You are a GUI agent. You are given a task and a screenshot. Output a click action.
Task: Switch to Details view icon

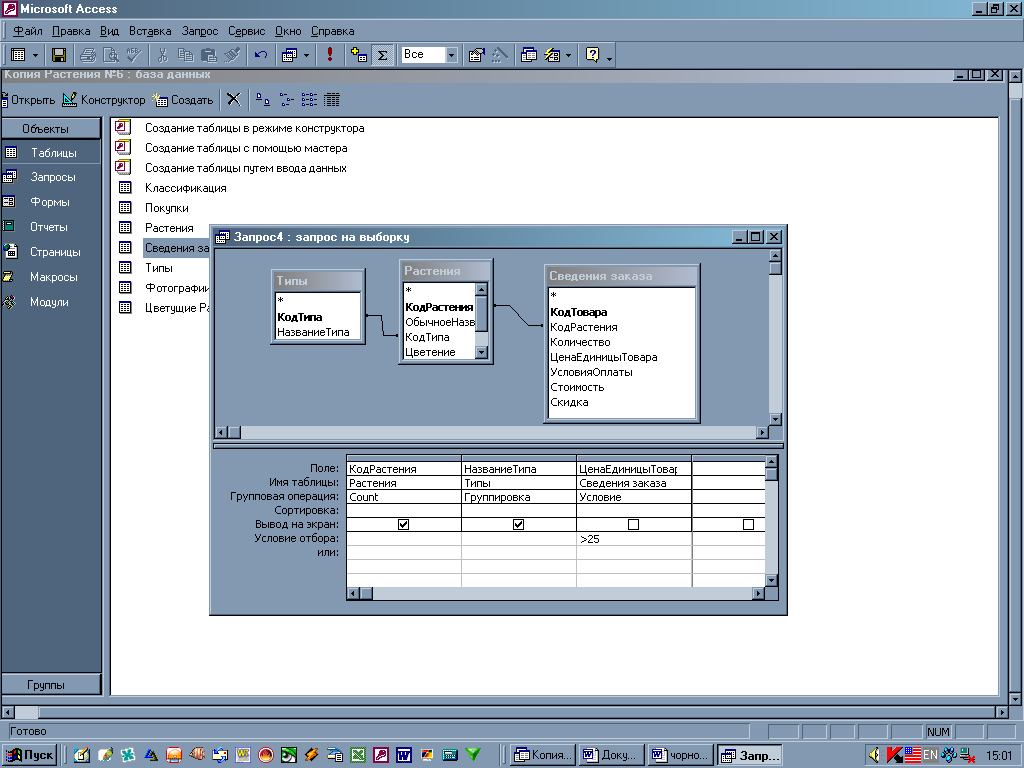pos(332,100)
